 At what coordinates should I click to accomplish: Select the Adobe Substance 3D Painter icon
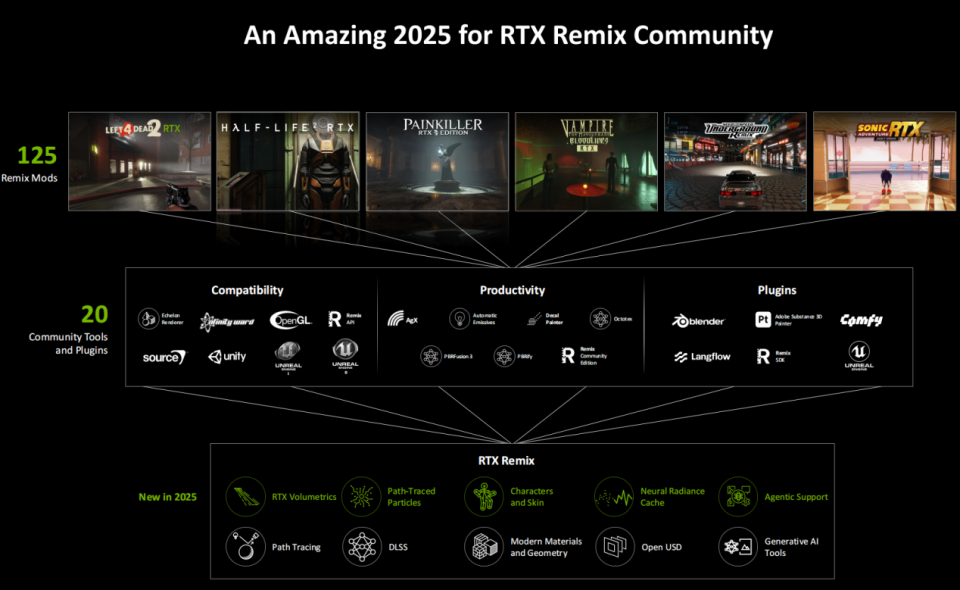(763, 319)
